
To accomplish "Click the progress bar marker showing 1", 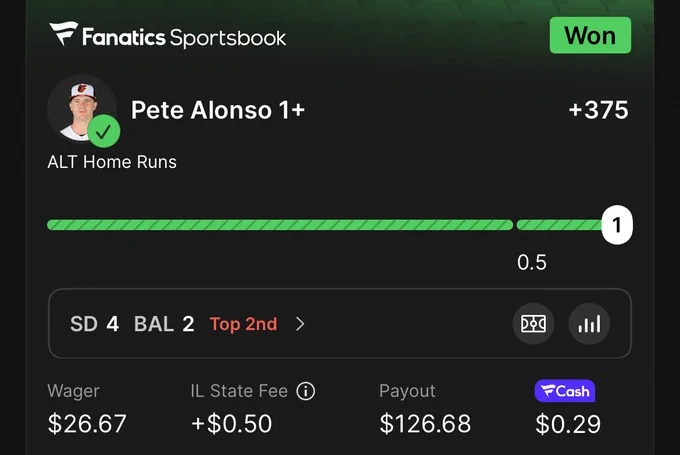I will pos(617,225).
